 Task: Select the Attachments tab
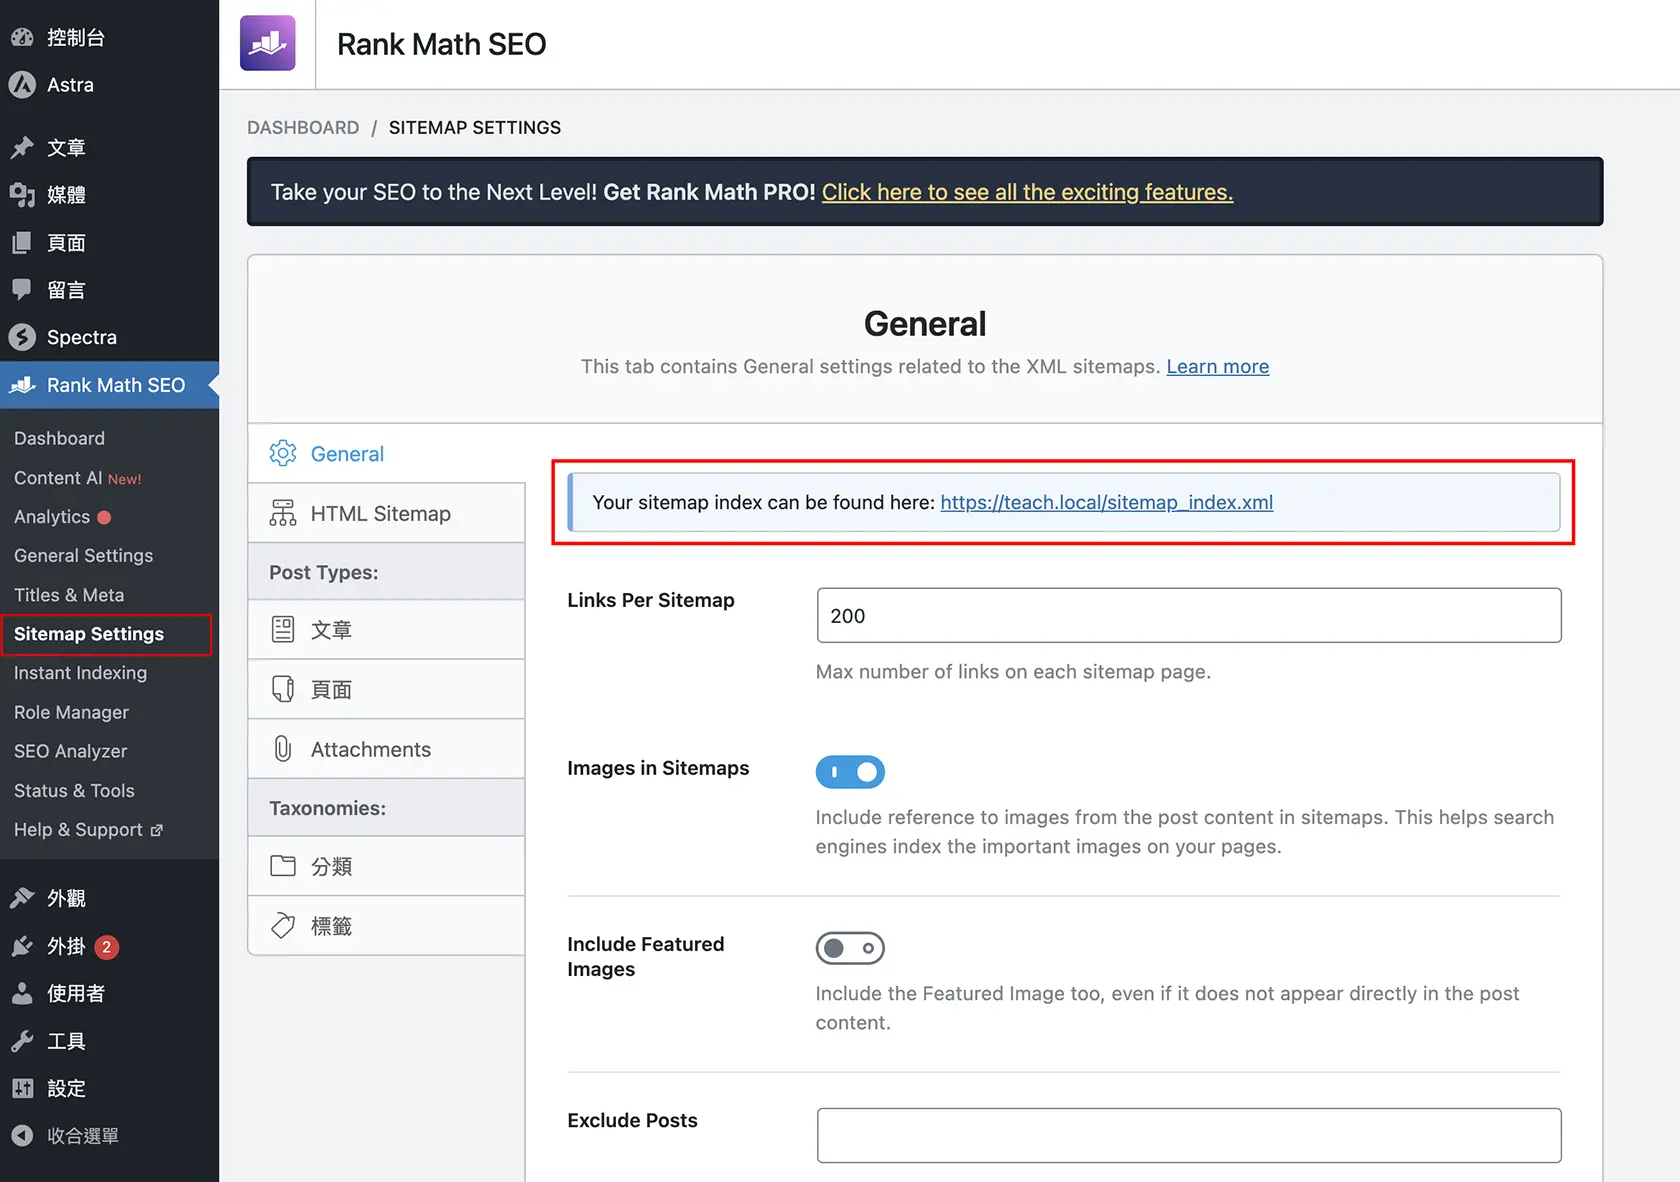pyautogui.click(x=386, y=749)
